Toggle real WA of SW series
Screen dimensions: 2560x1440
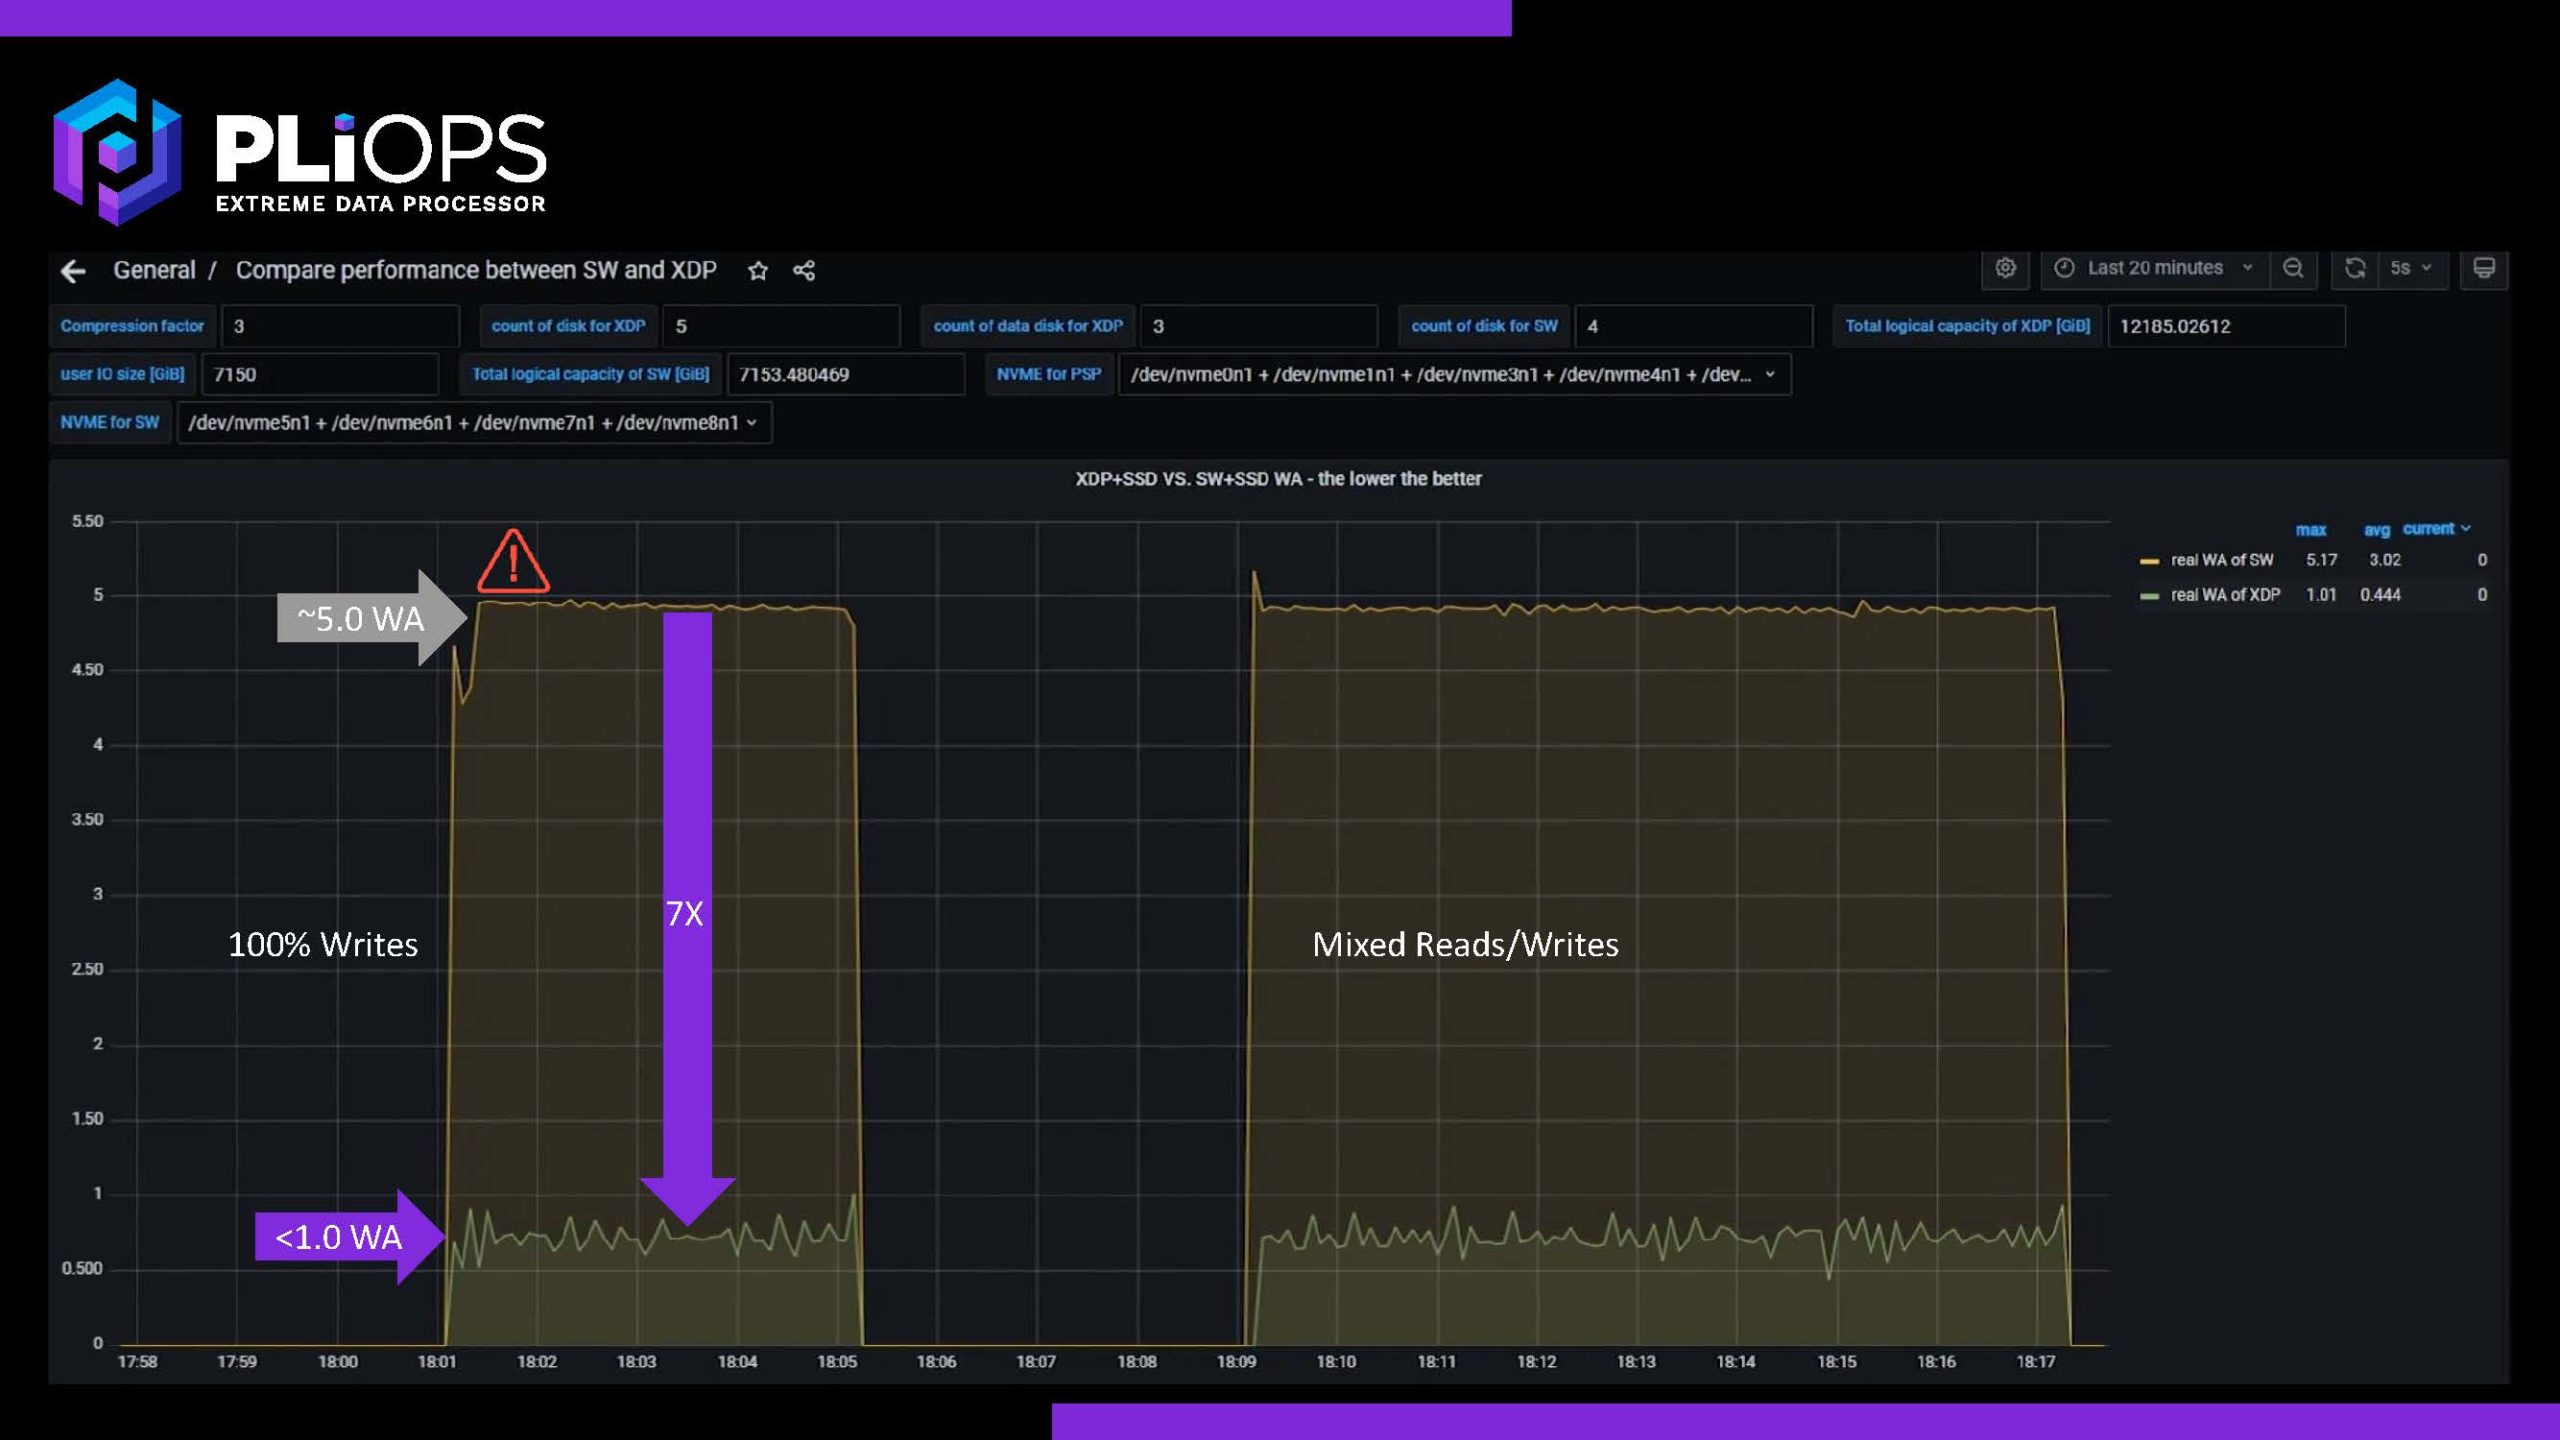click(x=2221, y=560)
